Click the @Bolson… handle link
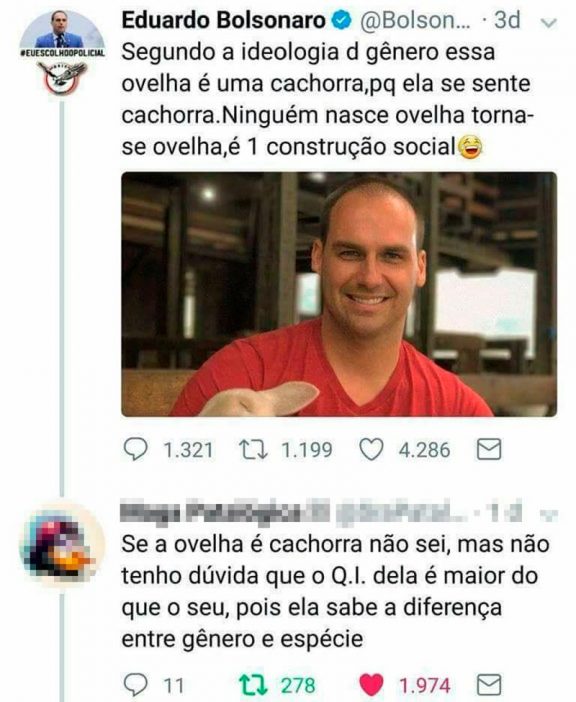576x702 pixels. pyautogui.click(x=415, y=21)
